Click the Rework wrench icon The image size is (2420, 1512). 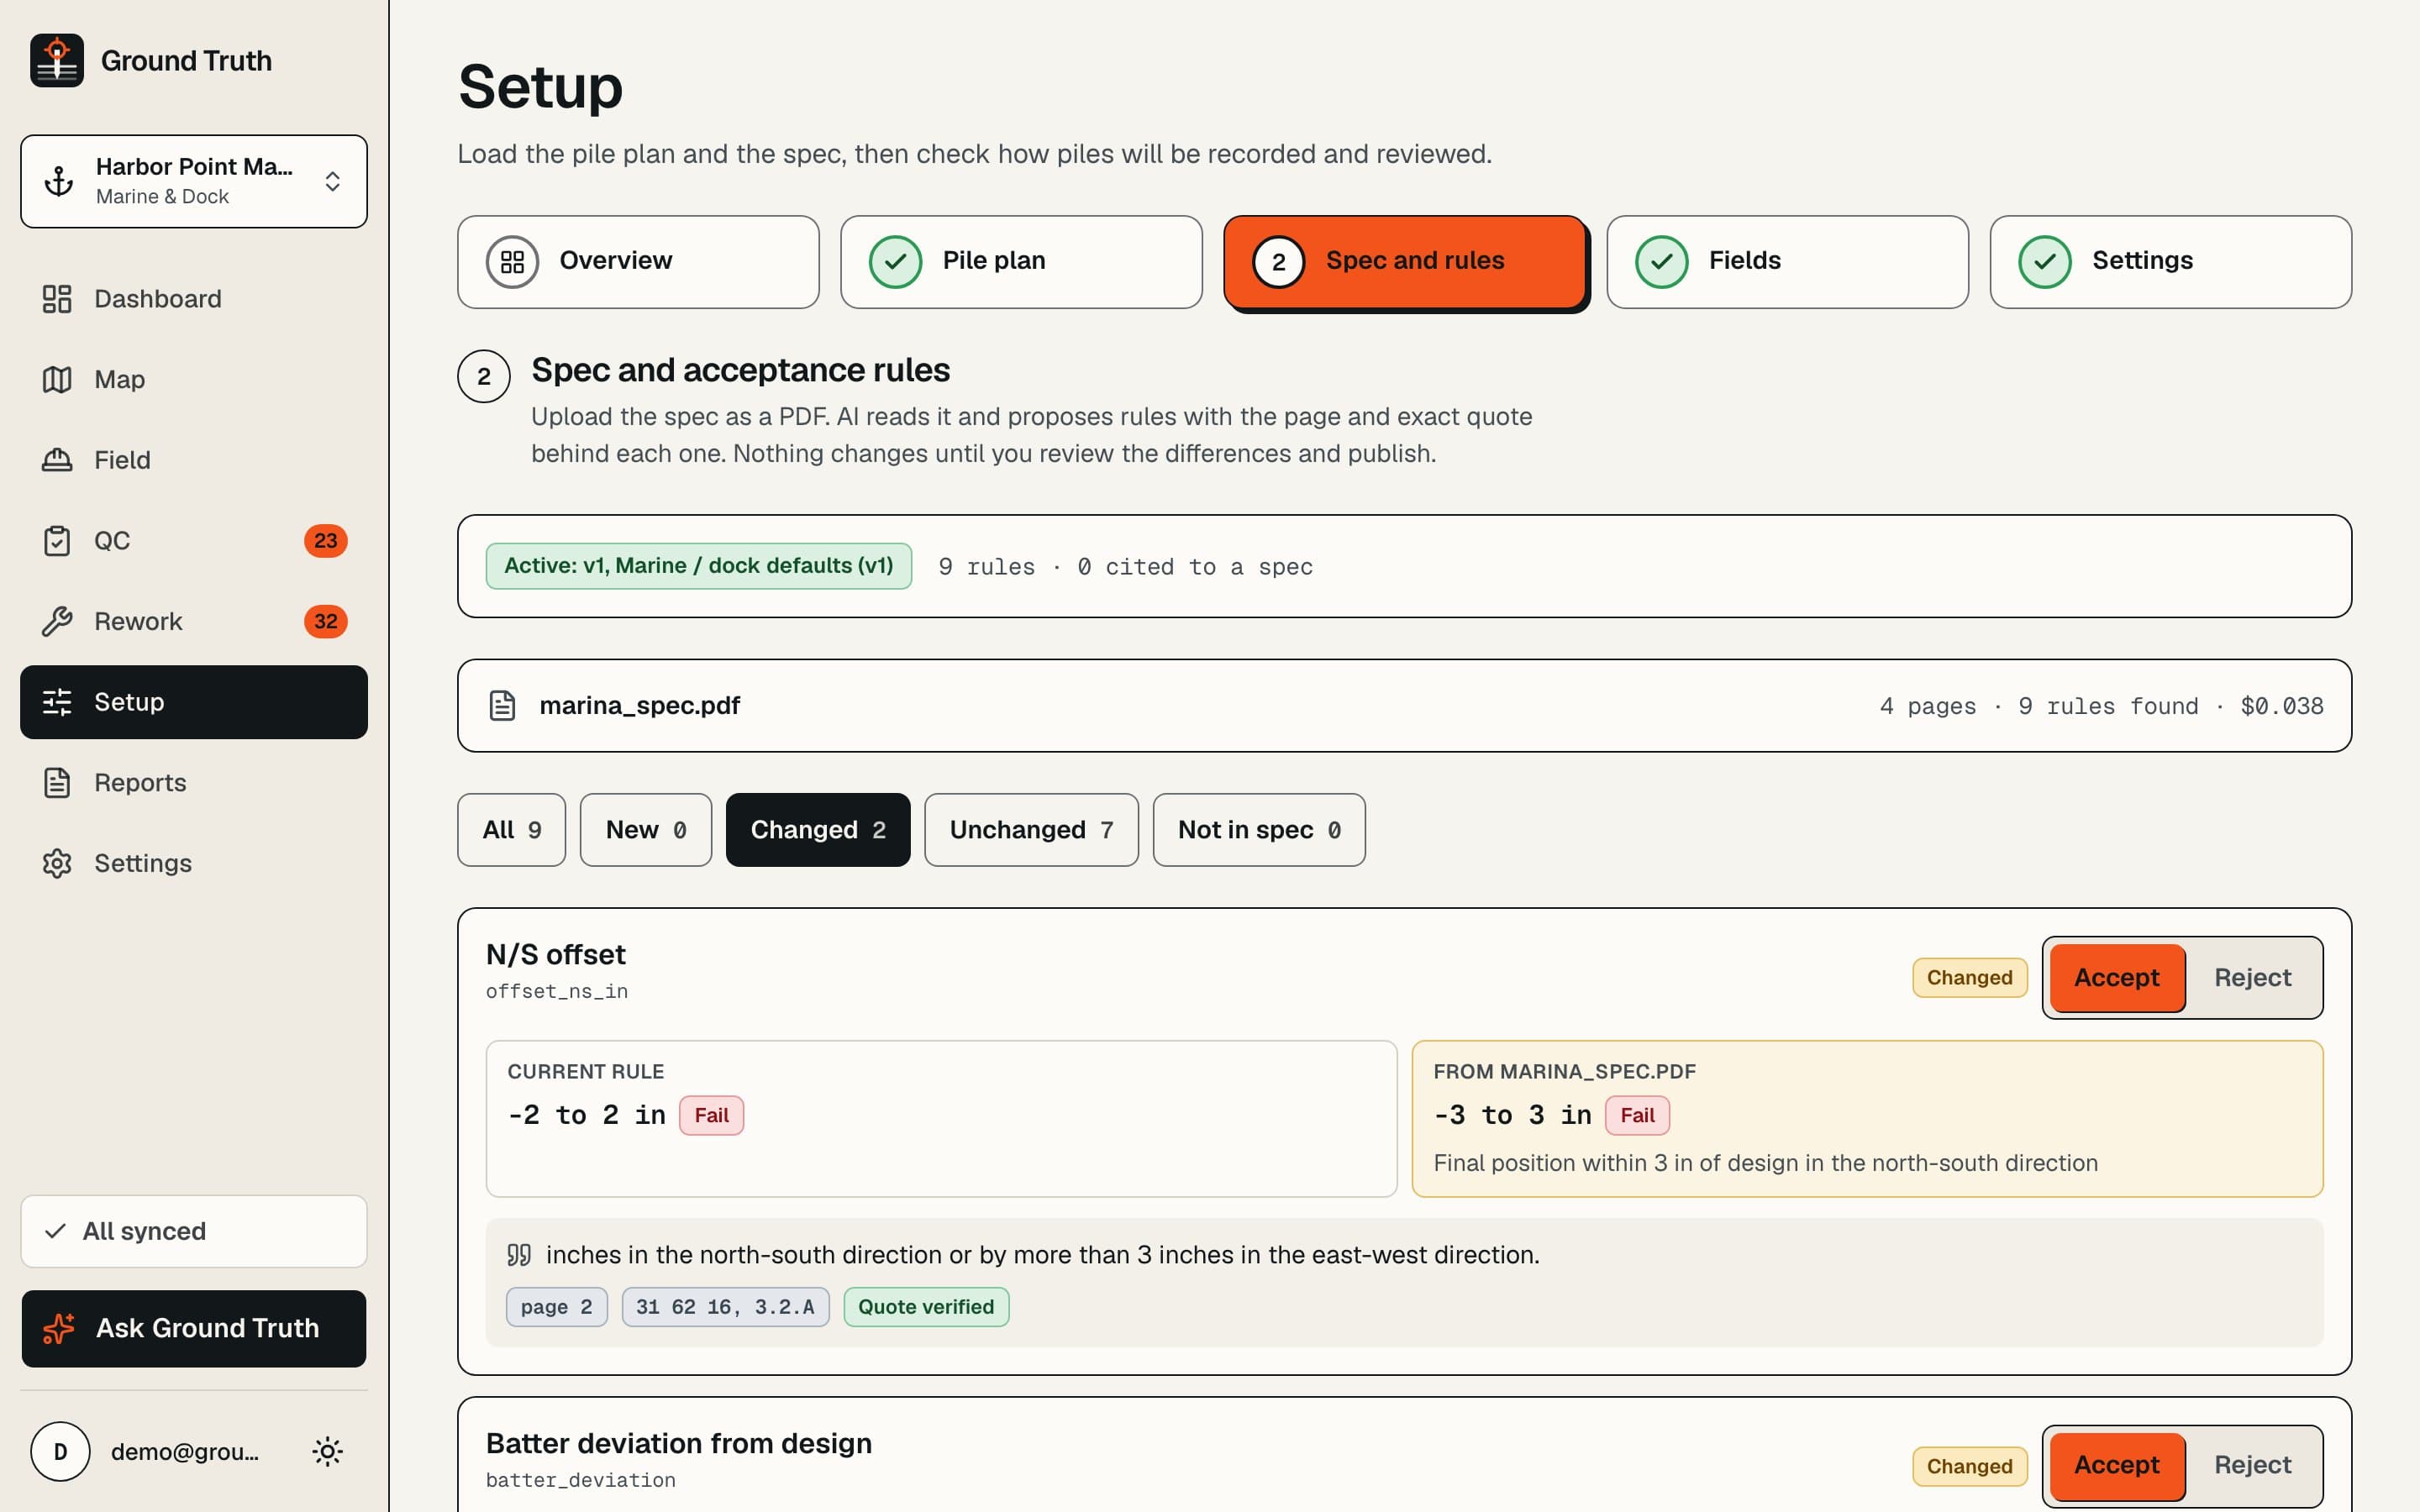[57, 621]
